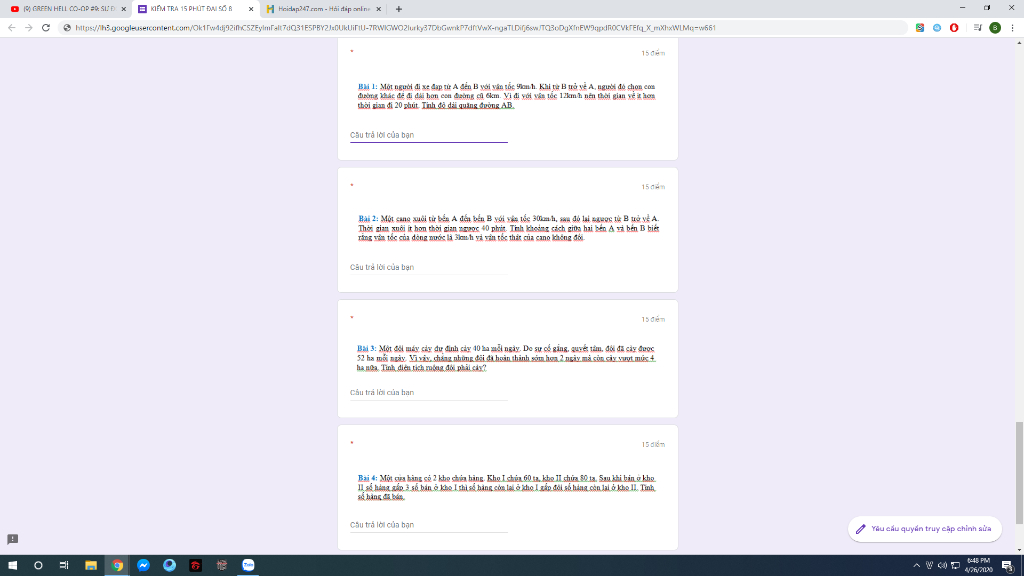Viewport: 1024px width, 576px height.
Task: Answer field under Bài 2
Action: [x=428, y=267]
